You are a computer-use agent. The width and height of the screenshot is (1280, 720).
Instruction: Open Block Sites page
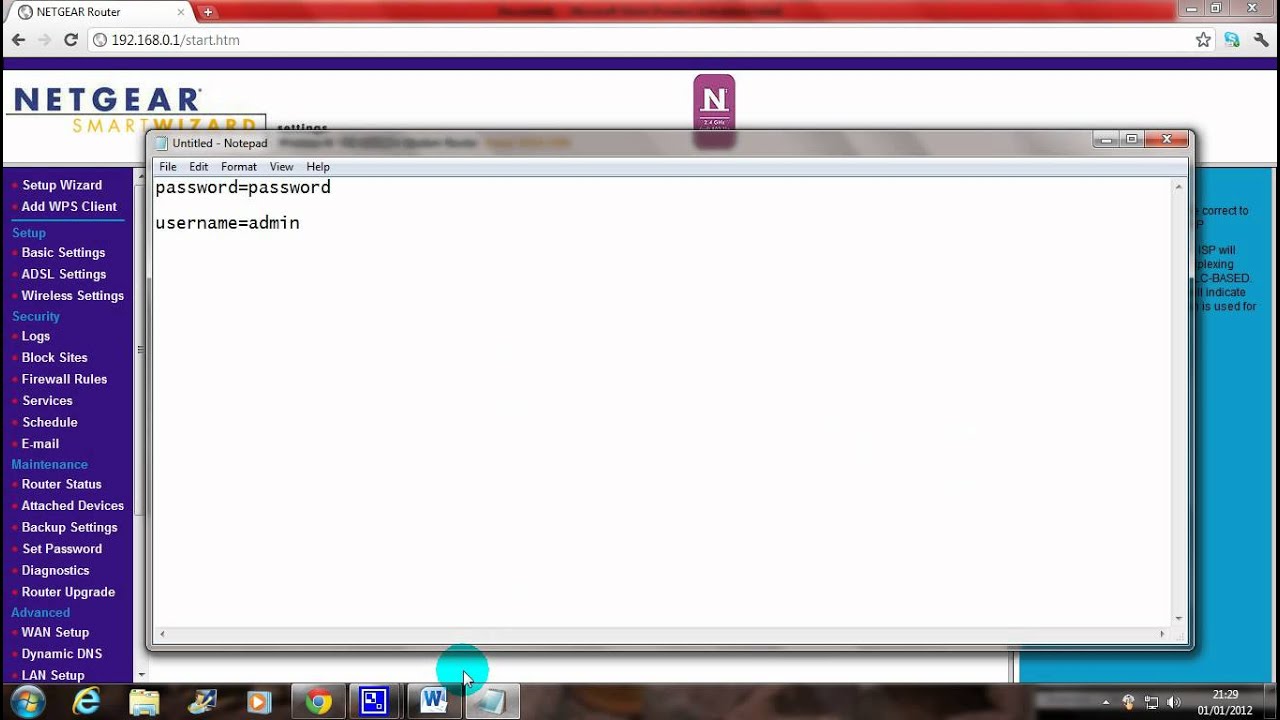55,357
